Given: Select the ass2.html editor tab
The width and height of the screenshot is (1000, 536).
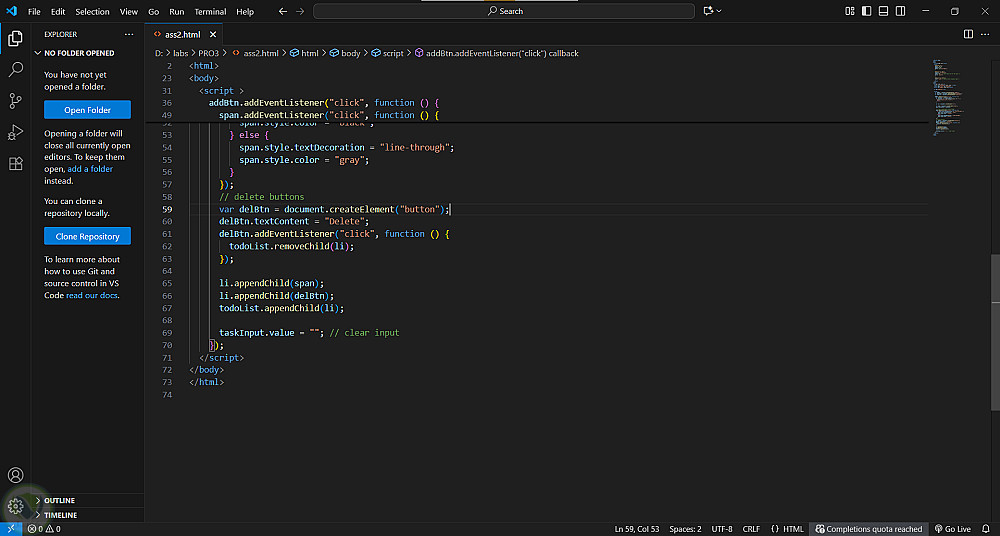Looking at the screenshot, I should pos(182,34).
